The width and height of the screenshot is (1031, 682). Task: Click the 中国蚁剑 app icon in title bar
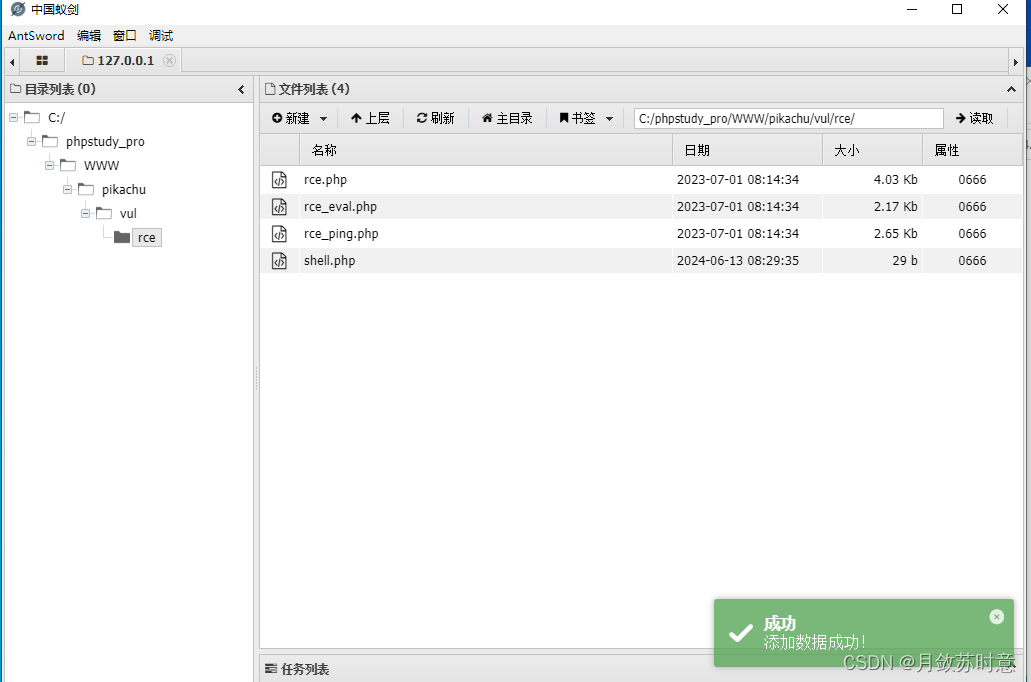coord(18,9)
